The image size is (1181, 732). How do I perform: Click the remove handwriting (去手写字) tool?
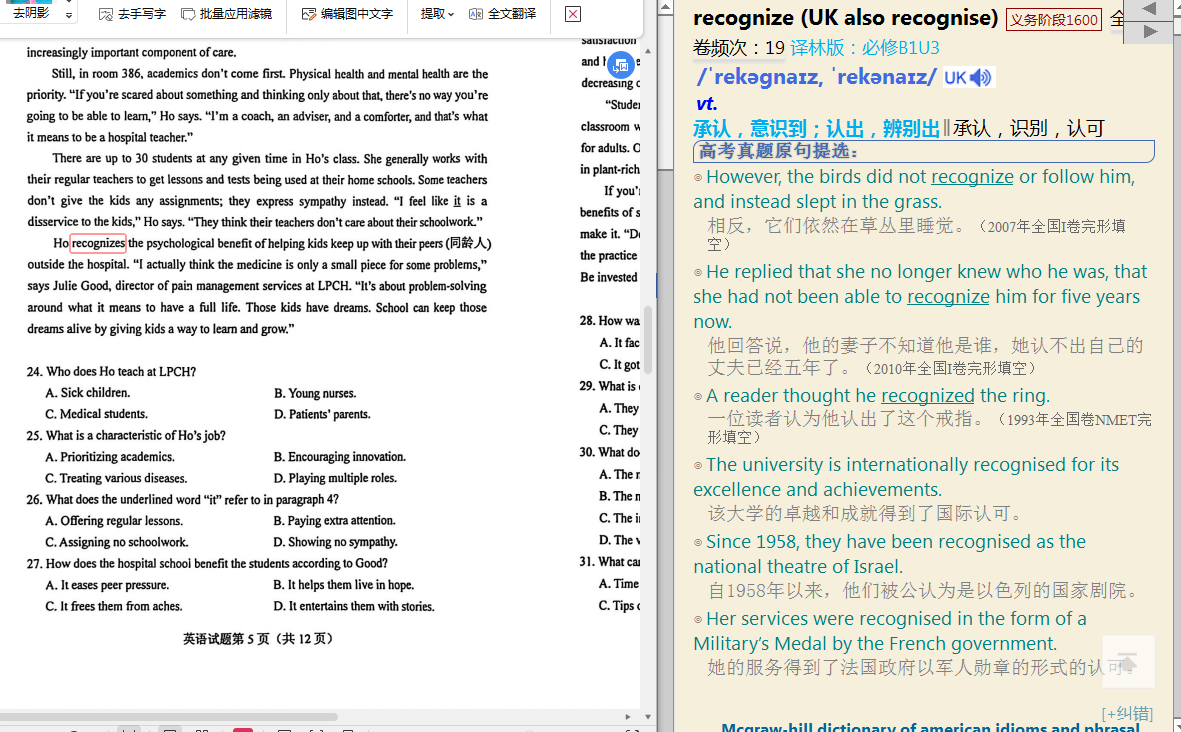click(132, 14)
